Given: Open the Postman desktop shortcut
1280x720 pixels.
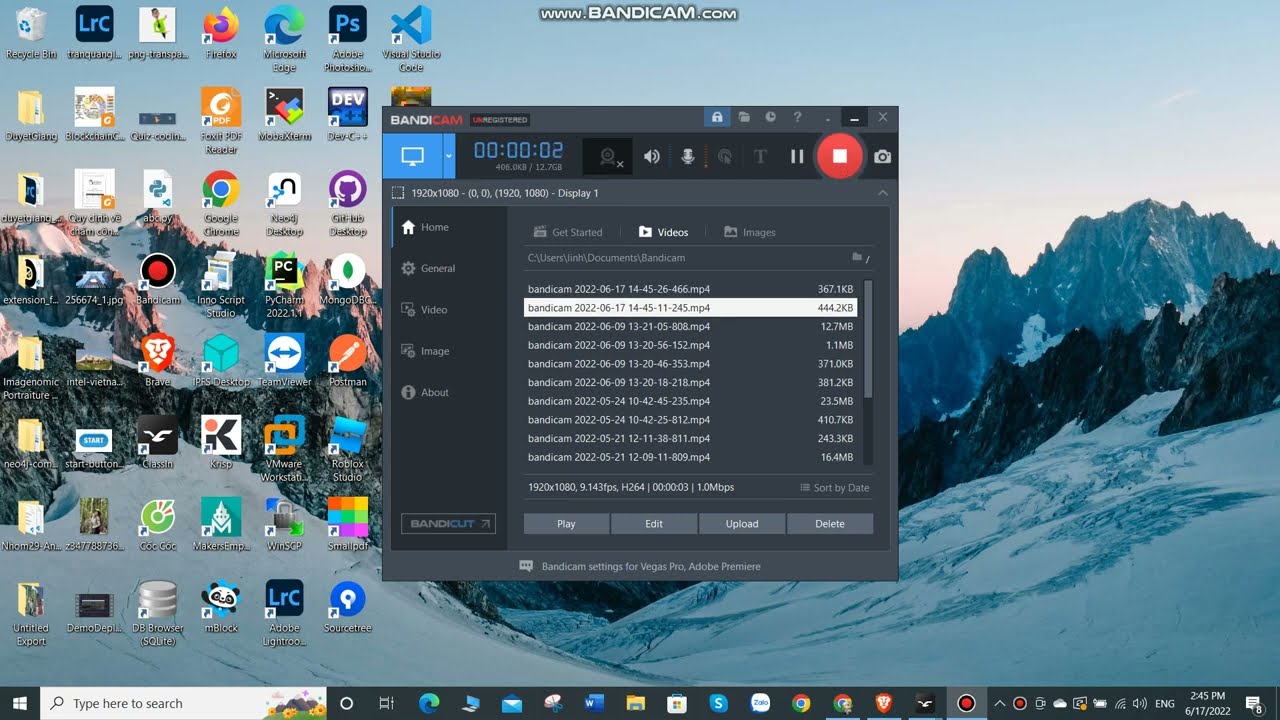Looking at the screenshot, I should pyautogui.click(x=347, y=360).
